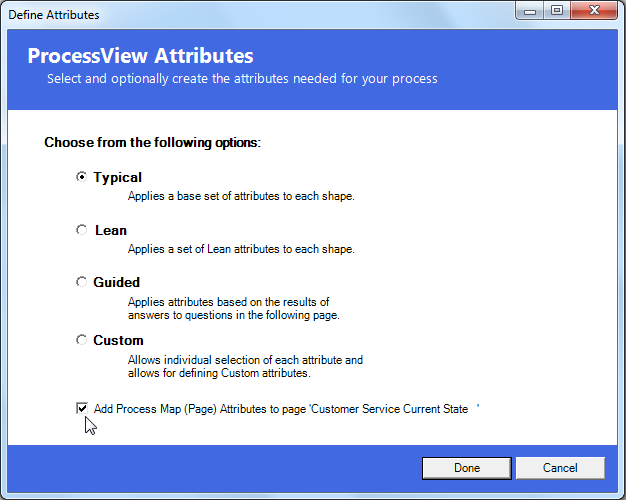626x500 pixels.
Task: Click 'Applies a set of Lean attributes' description
Action: (241, 249)
